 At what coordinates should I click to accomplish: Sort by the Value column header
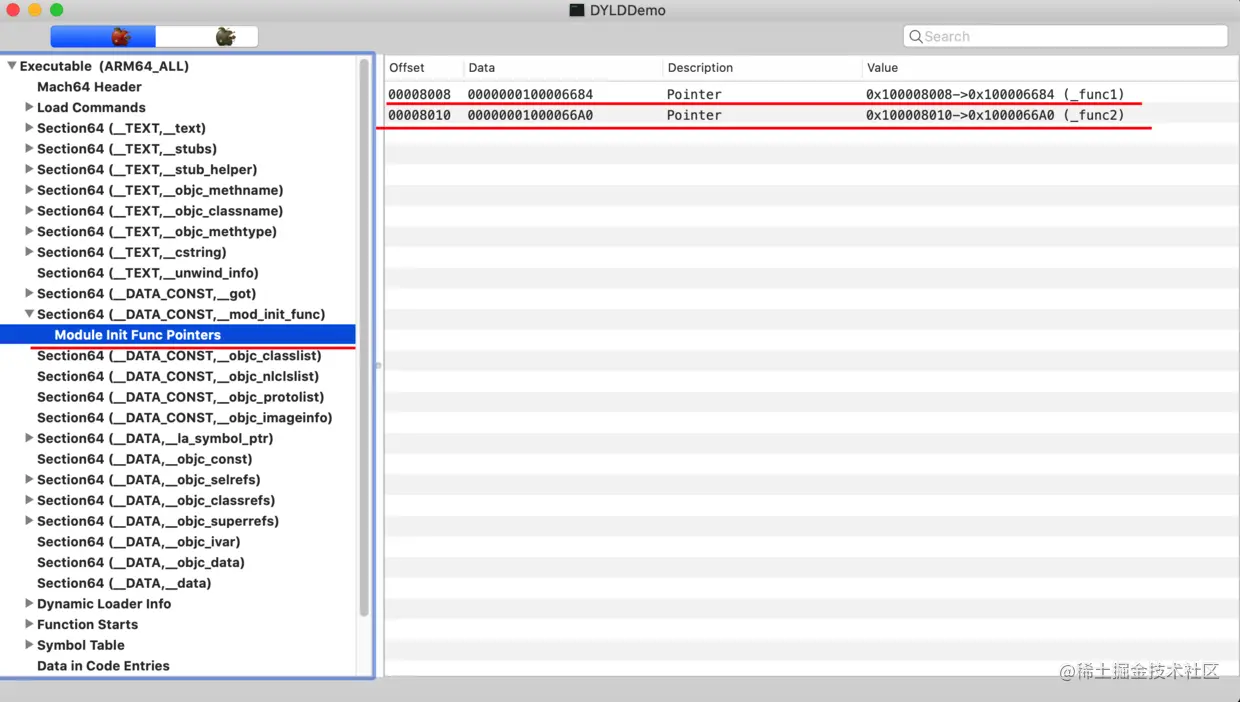(1050, 68)
